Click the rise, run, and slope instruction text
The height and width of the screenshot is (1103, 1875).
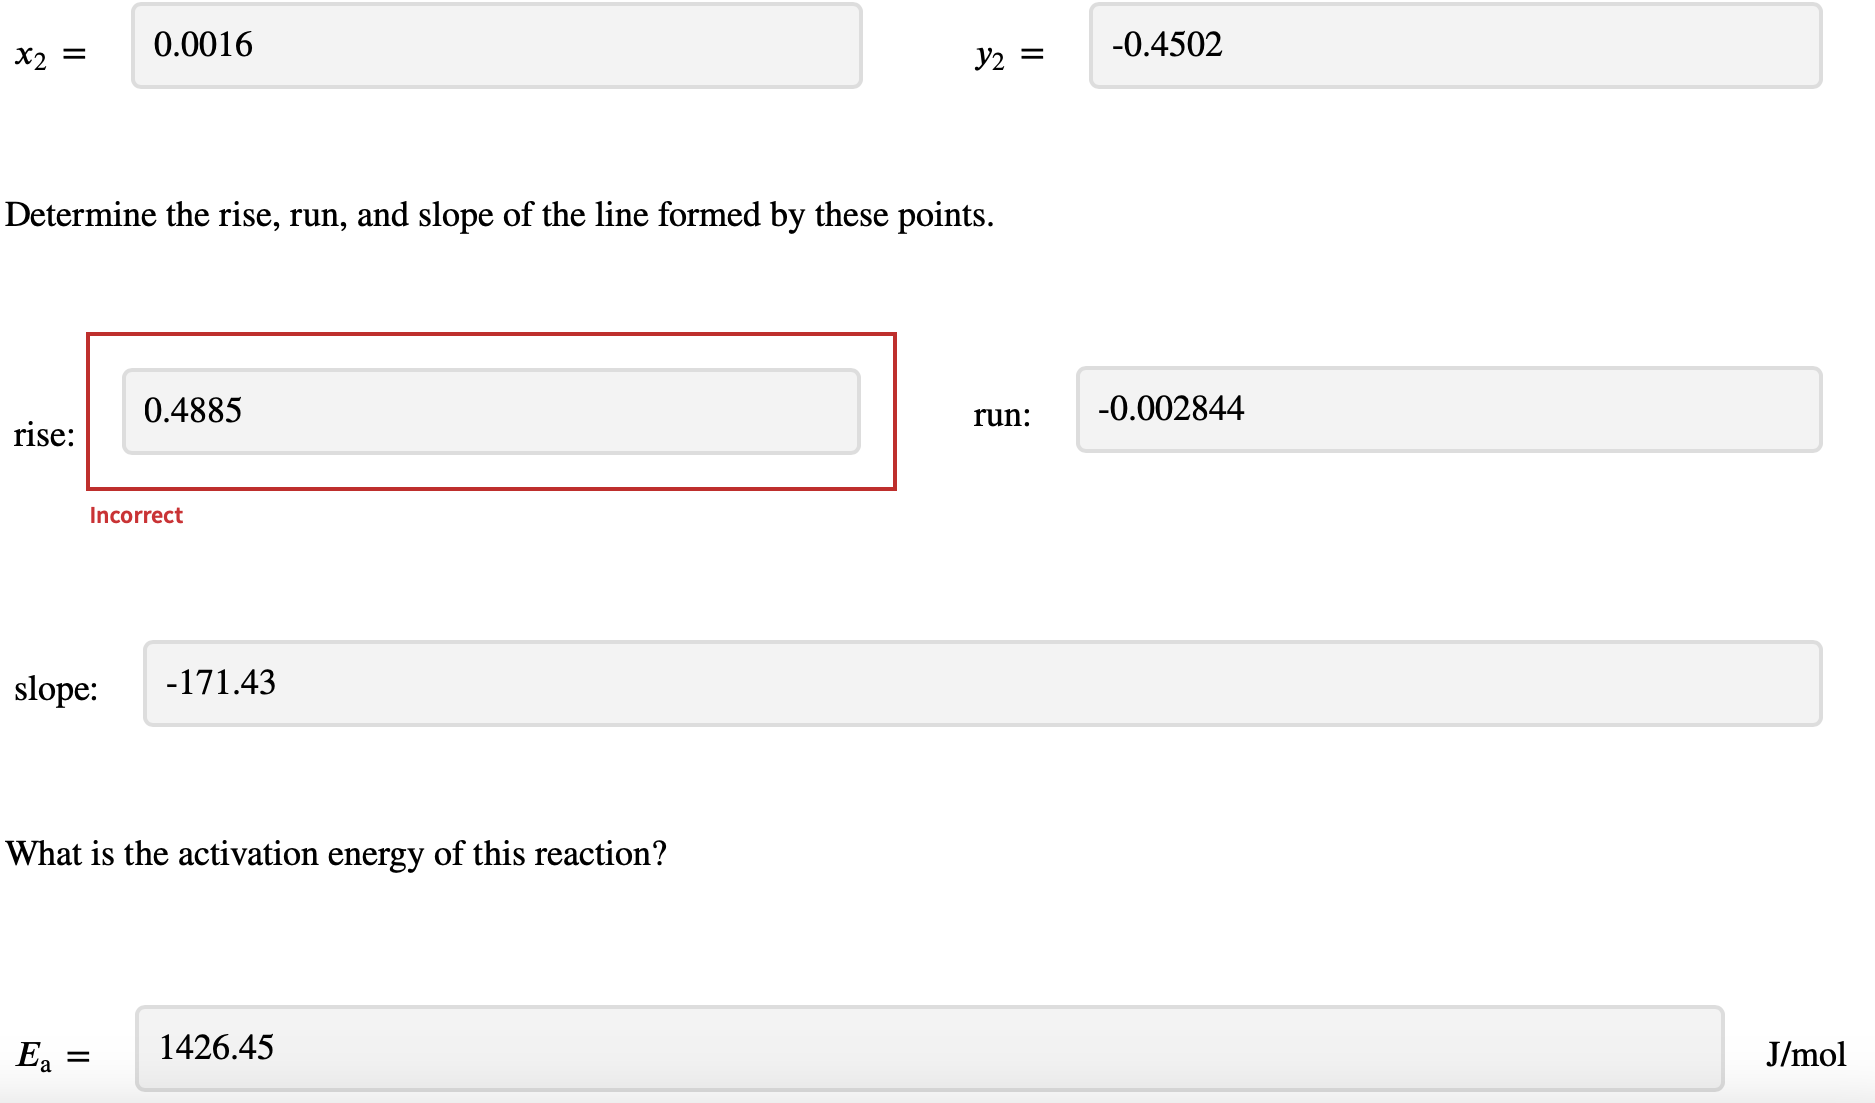497,214
